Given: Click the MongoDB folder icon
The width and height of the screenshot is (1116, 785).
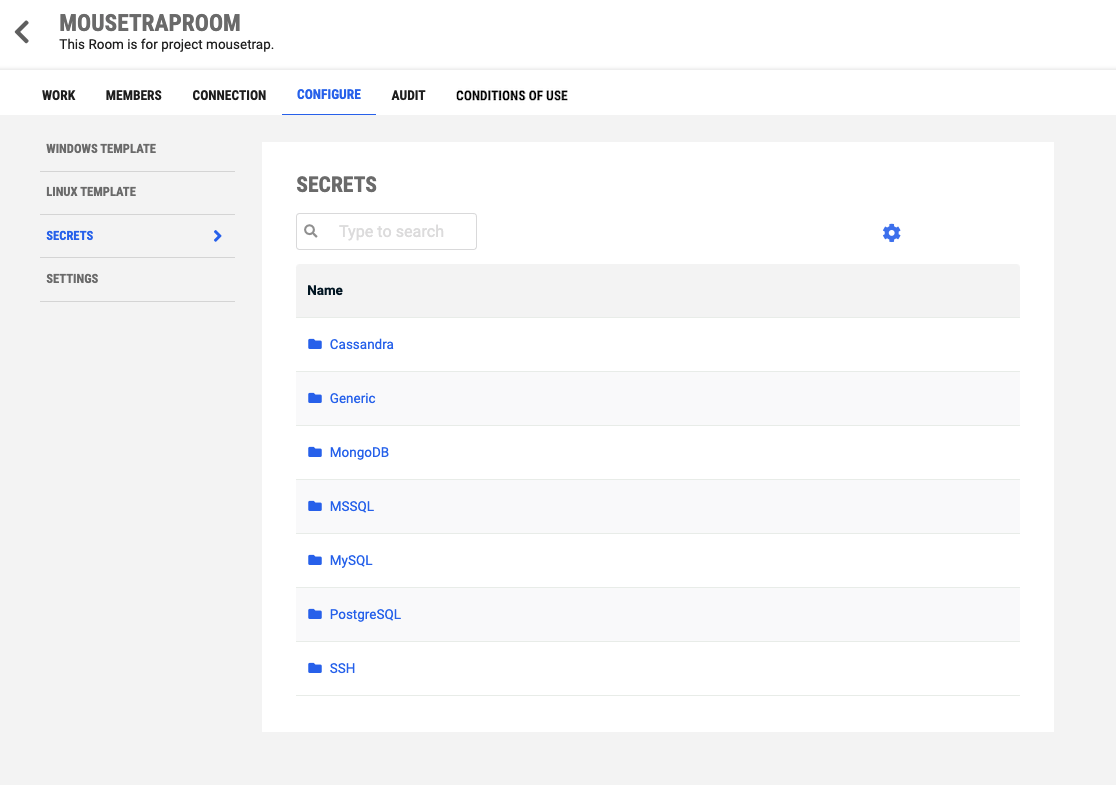Looking at the screenshot, I should click(x=315, y=452).
